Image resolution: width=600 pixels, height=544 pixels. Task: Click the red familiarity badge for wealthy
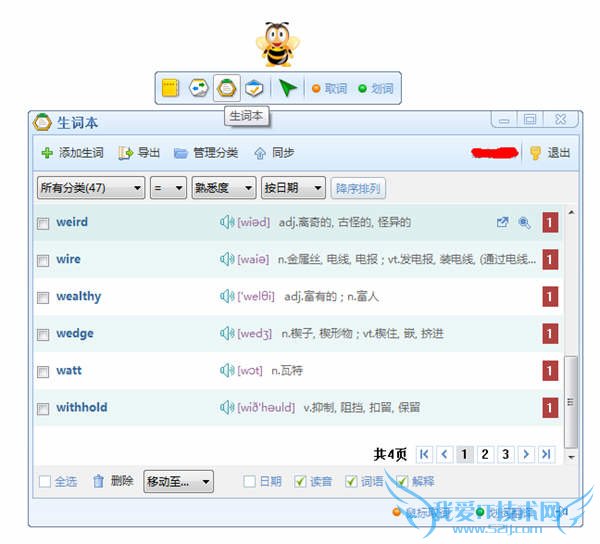[550, 296]
